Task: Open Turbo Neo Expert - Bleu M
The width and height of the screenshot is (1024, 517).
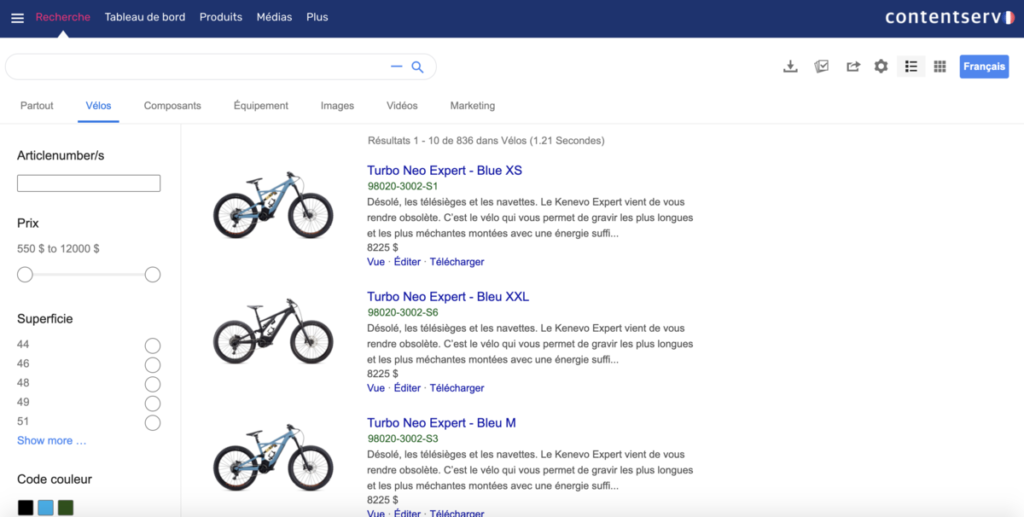Action: (x=441, y=423)
